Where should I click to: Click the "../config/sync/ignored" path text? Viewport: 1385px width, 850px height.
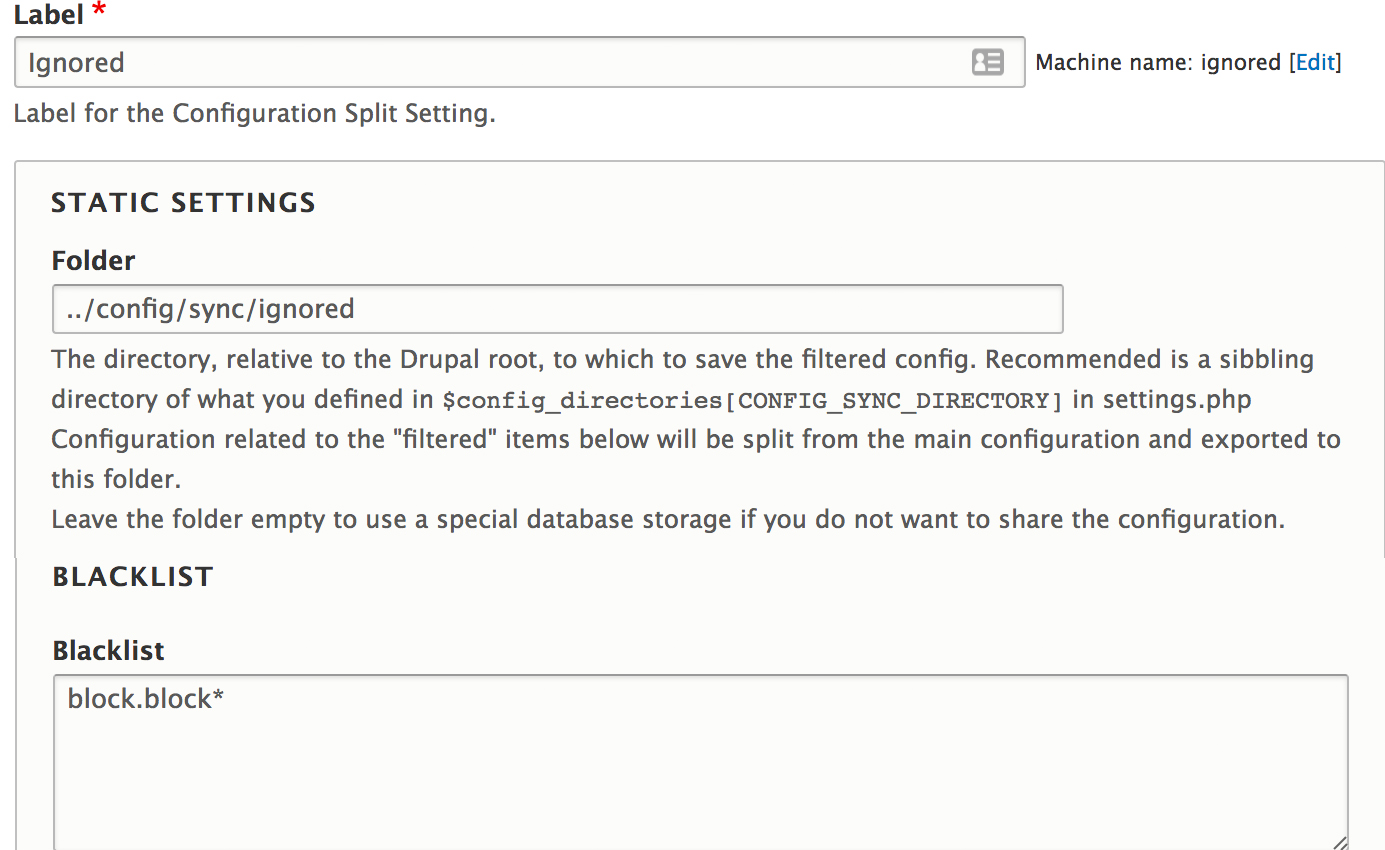click(211, 309)
